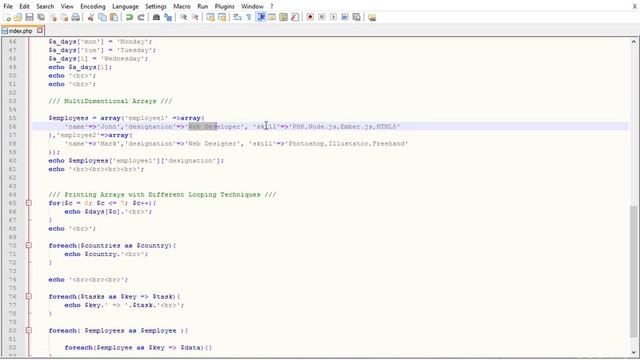Open the Edit menu
Image resolution: width=640 pixels, height=360 pixels.
(x=24, y=6)
